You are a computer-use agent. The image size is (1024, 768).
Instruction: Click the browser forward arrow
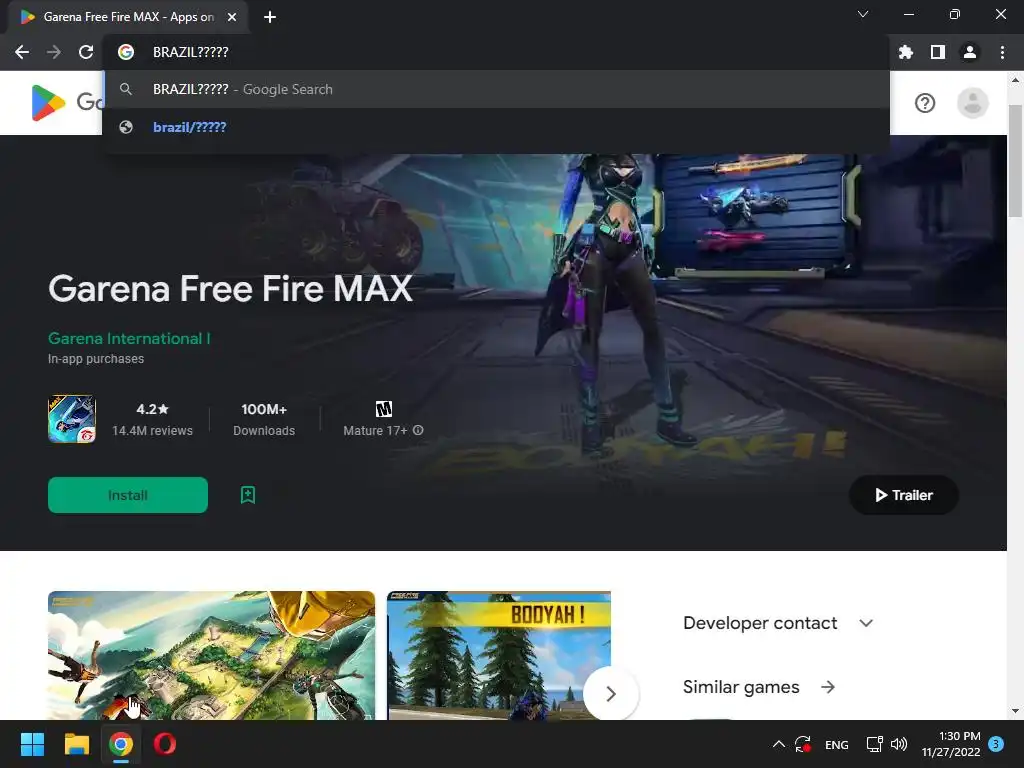54,52
